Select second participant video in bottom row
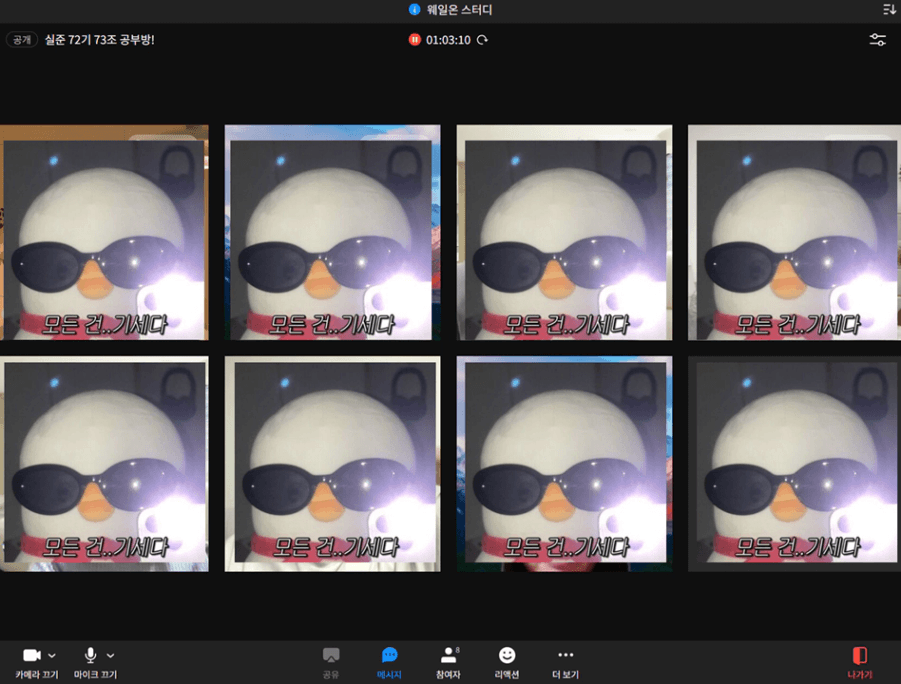The image size is (901, 684). pos(332,464)
